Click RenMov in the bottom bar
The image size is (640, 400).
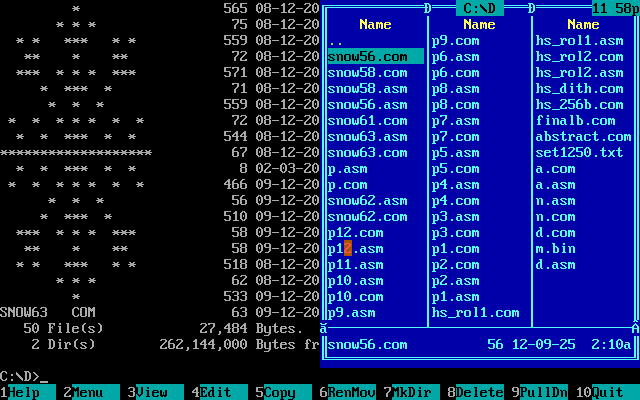[348, 393]
